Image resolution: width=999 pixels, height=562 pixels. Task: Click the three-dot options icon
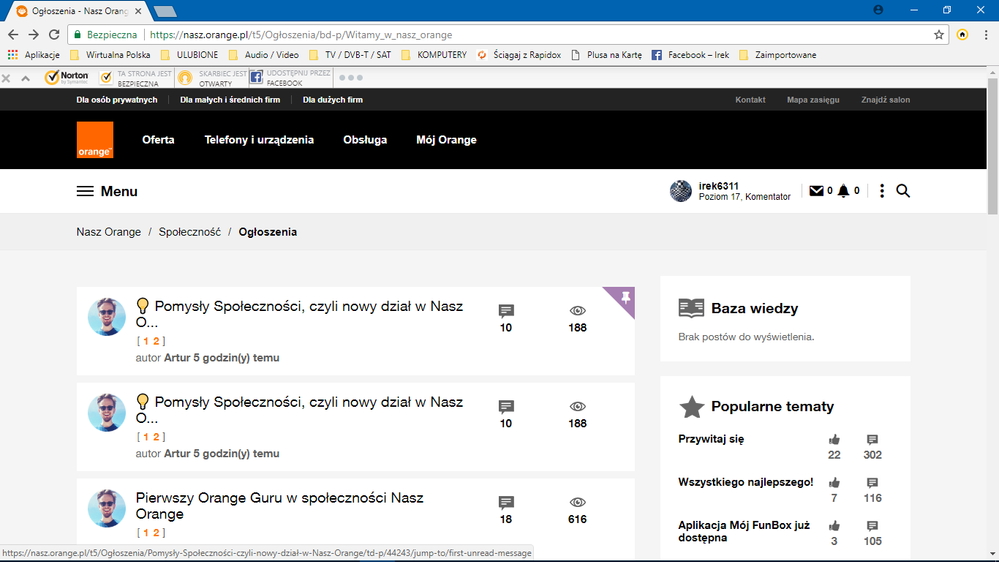(x=881, y=191)
